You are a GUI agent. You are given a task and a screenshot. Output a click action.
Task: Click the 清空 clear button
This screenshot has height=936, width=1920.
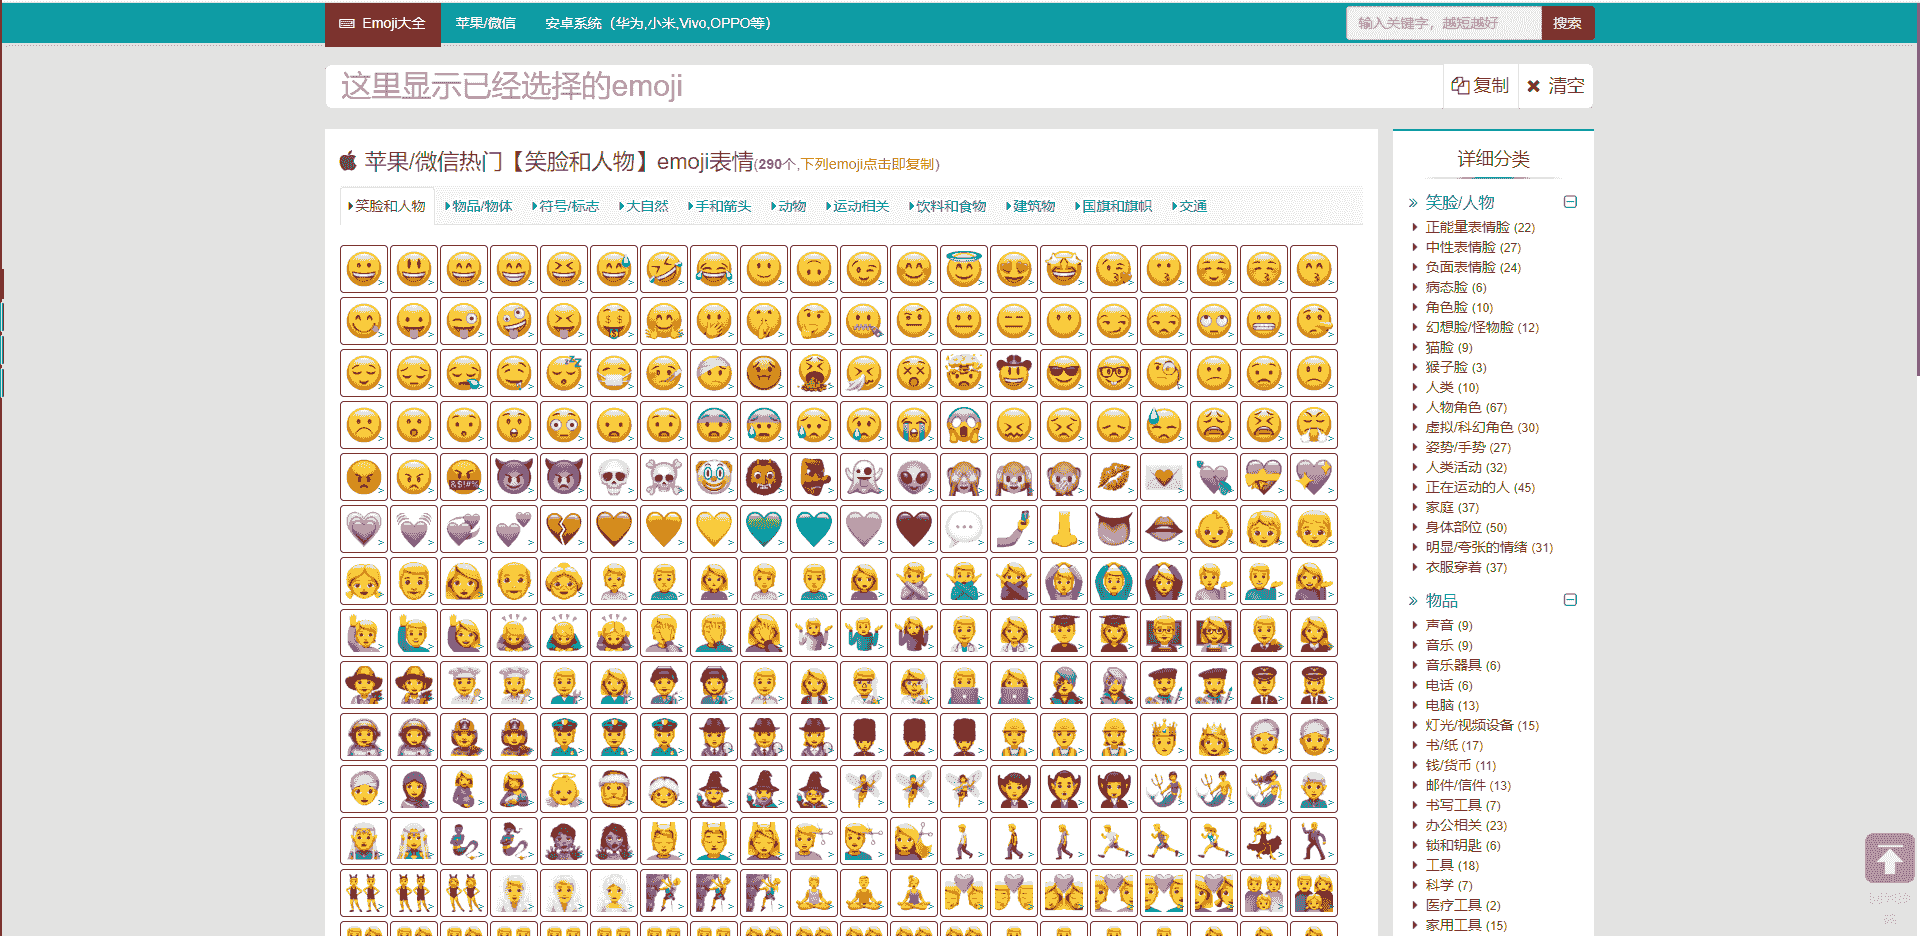pyautogui.click(x=1555, y=86)
